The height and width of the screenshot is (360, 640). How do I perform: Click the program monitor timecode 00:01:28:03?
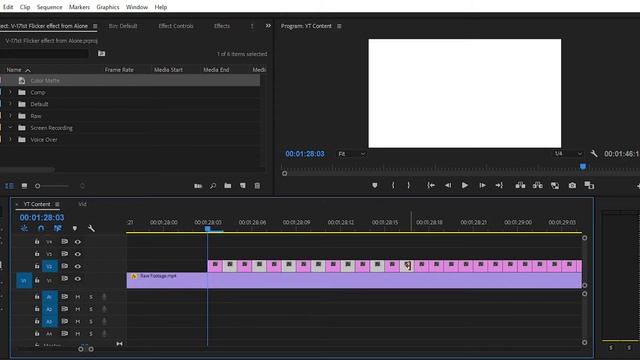pos(305,154)
